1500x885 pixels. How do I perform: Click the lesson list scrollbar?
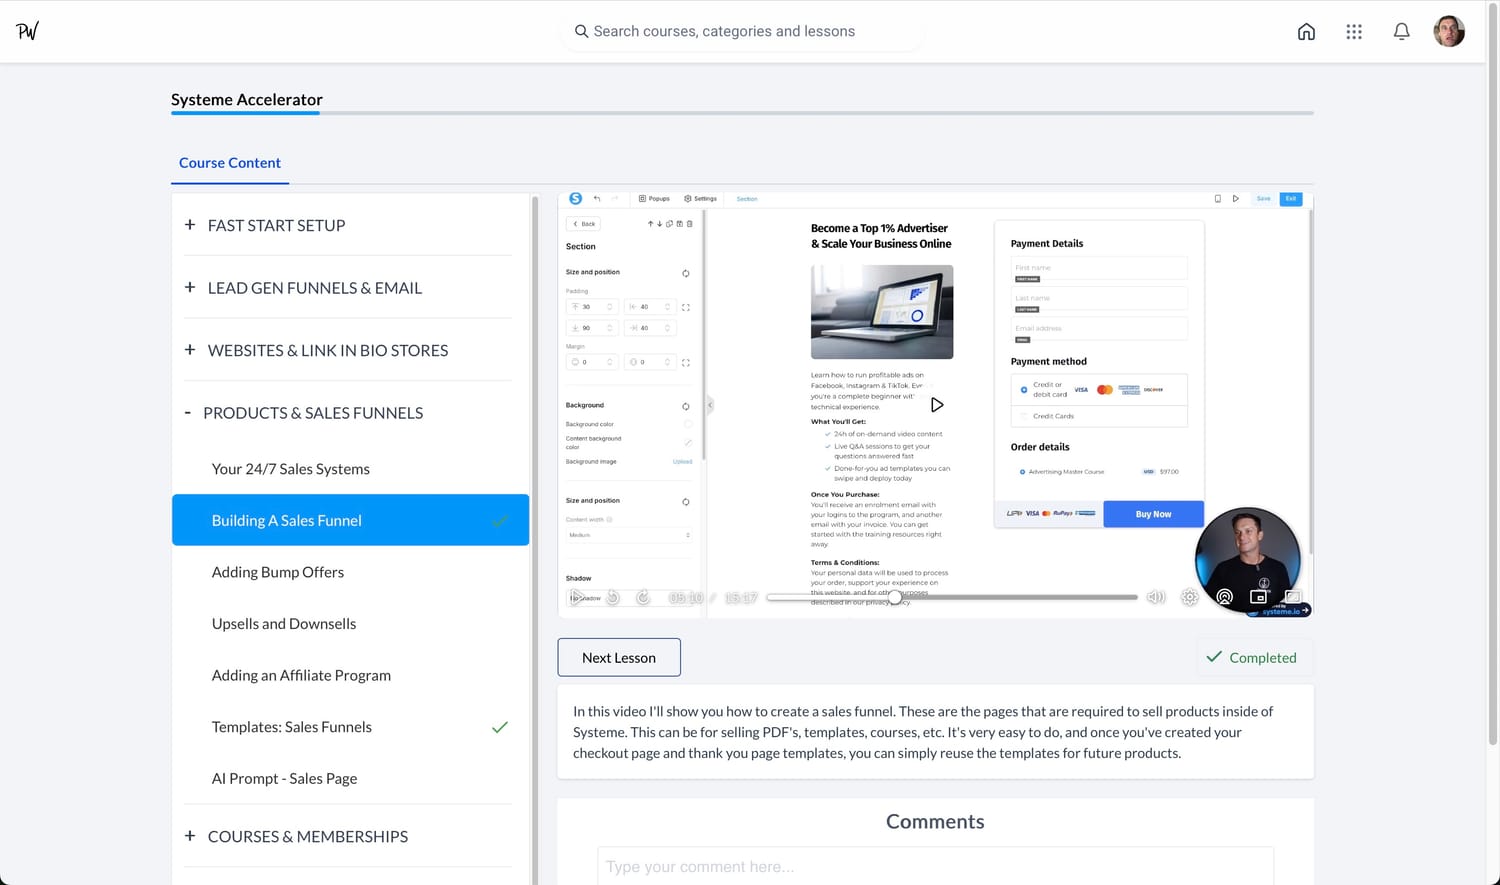535,540
